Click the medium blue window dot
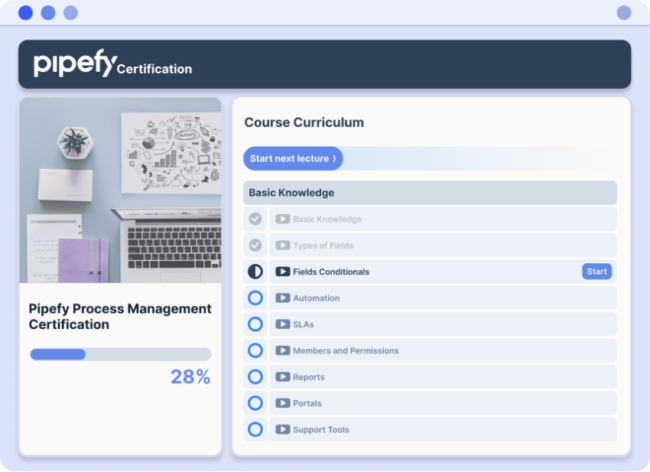Image resolution: width=650 pixels, height=472 pixels. coord(48,12)
